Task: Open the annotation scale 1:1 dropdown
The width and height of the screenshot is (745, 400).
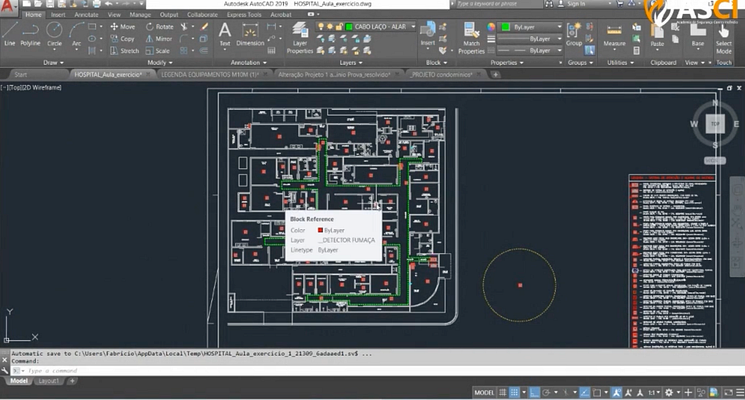Action: pos(653,392)
